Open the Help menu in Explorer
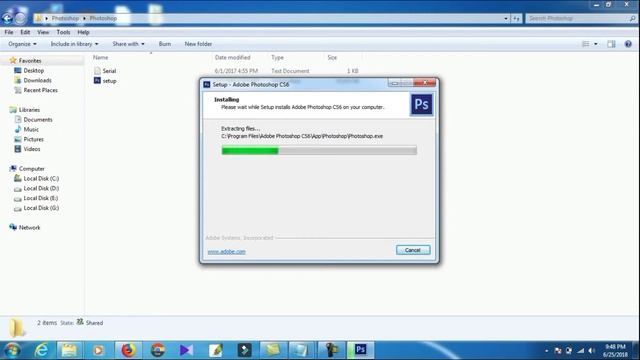 click(x=83, y=32)
